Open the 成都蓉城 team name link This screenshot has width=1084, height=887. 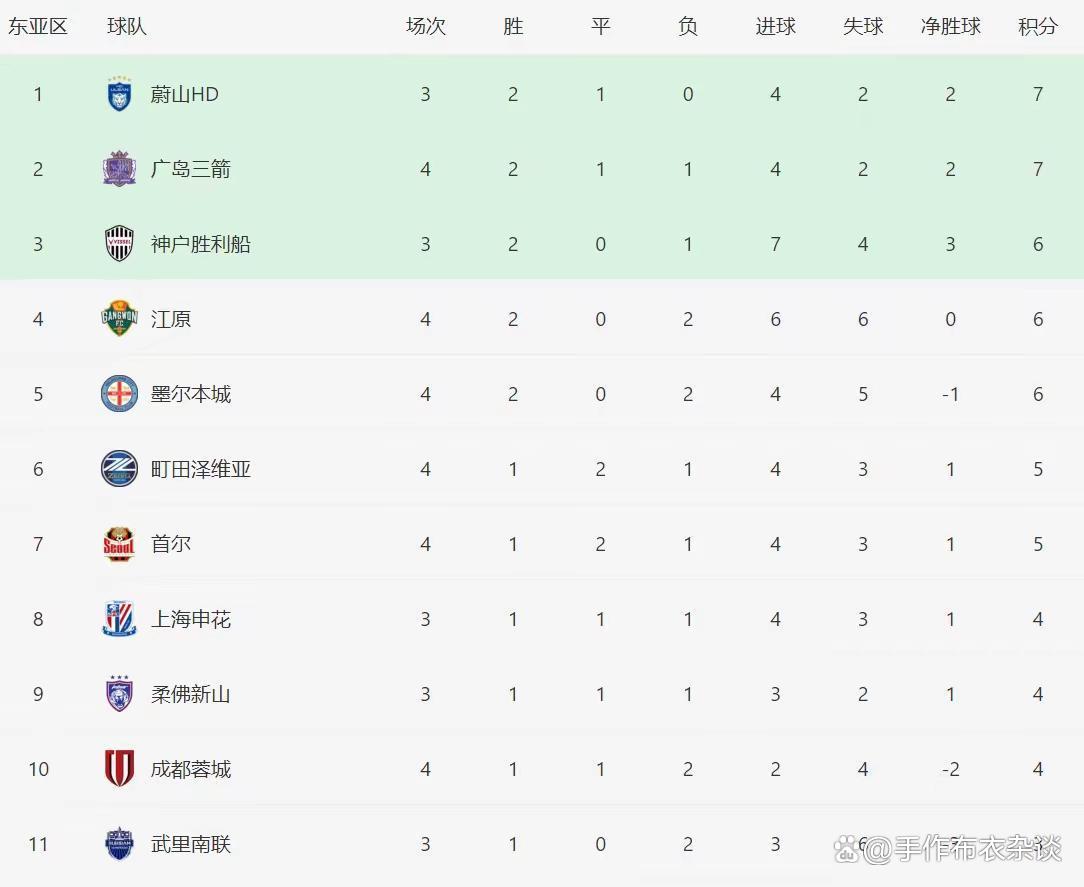coord(191,769)
